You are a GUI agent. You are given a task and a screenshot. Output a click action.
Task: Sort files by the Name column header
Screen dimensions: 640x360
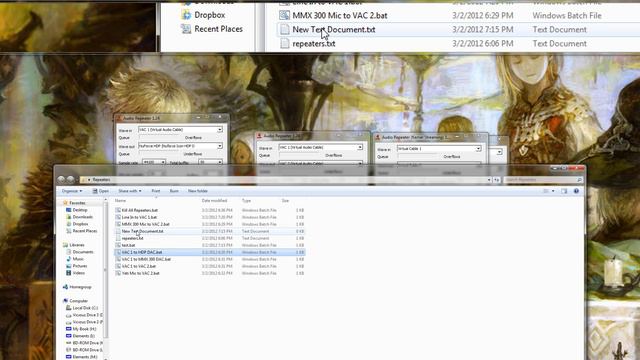pos(120,200)
